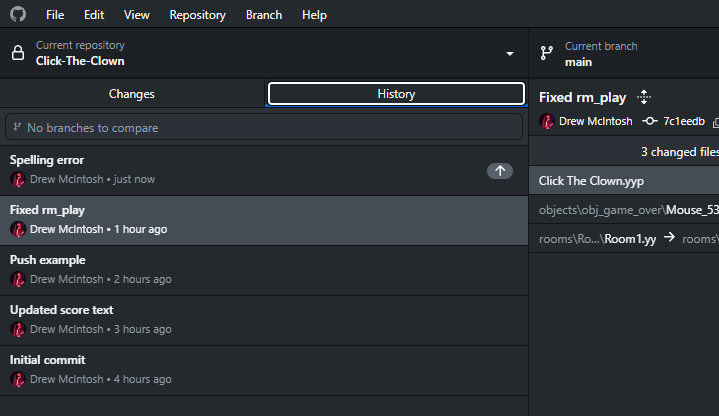719x416 pixels.
Task: Select the Initial commit row
Action: pos(264,371)
